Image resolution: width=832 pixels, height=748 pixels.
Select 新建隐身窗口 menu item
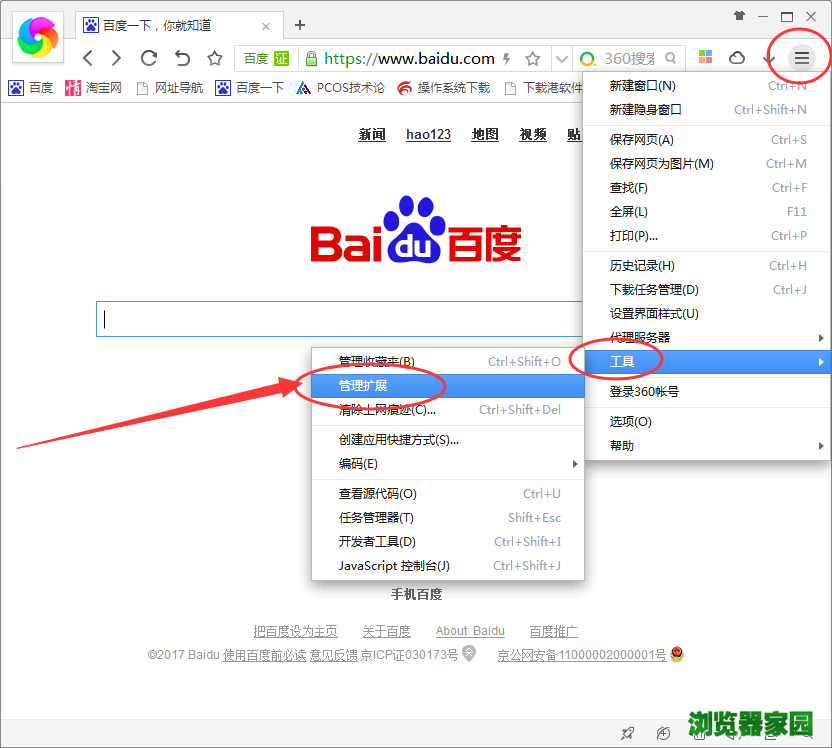tap(707, 110)
